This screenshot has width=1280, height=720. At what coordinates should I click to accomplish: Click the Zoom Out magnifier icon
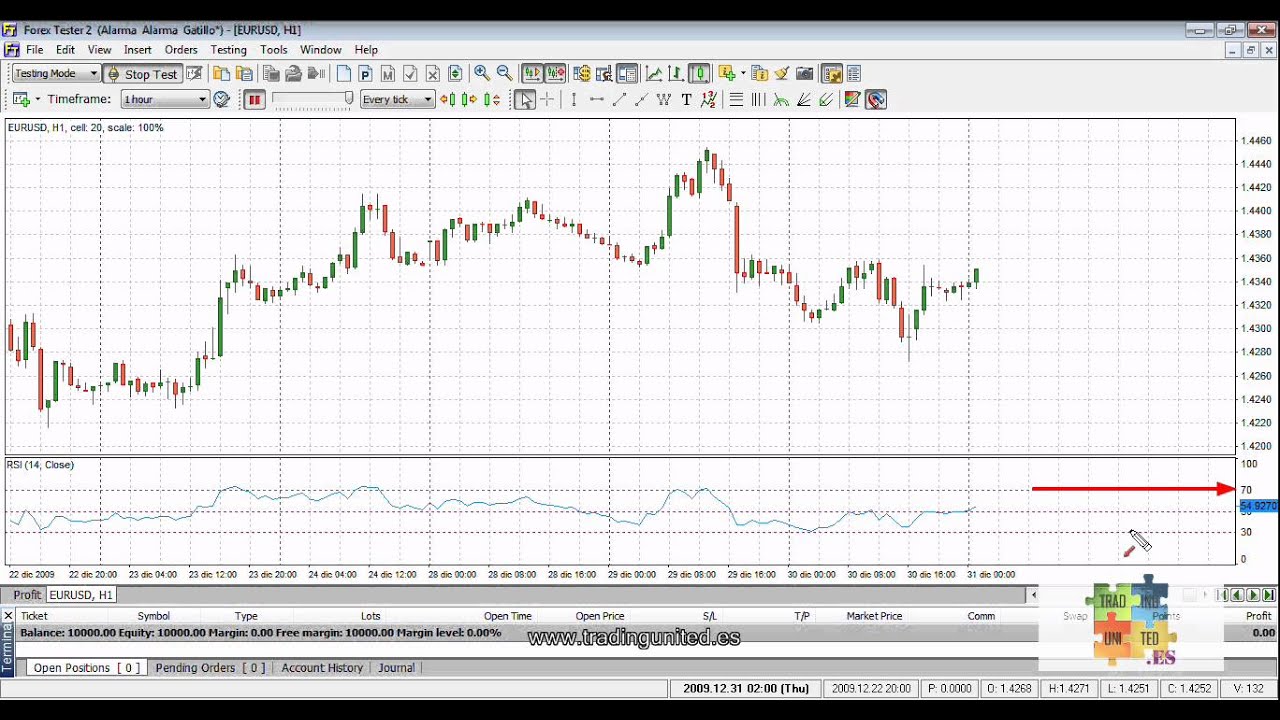click(x=504, y=73)
